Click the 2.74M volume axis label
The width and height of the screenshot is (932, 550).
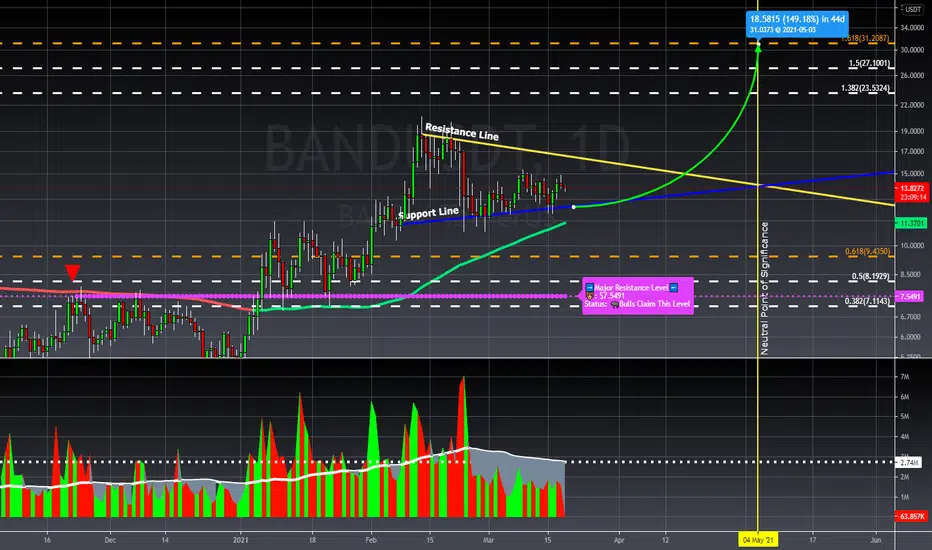(x=909, y=462)
